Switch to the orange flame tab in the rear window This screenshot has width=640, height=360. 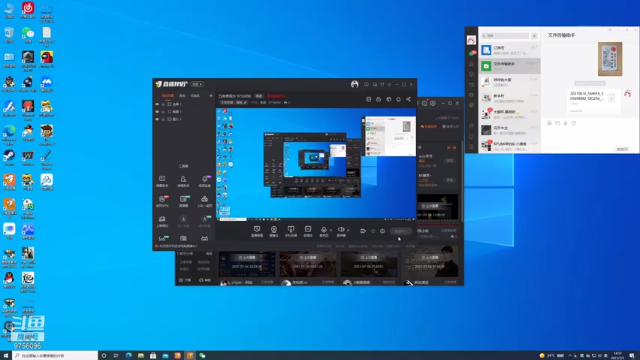429,127
